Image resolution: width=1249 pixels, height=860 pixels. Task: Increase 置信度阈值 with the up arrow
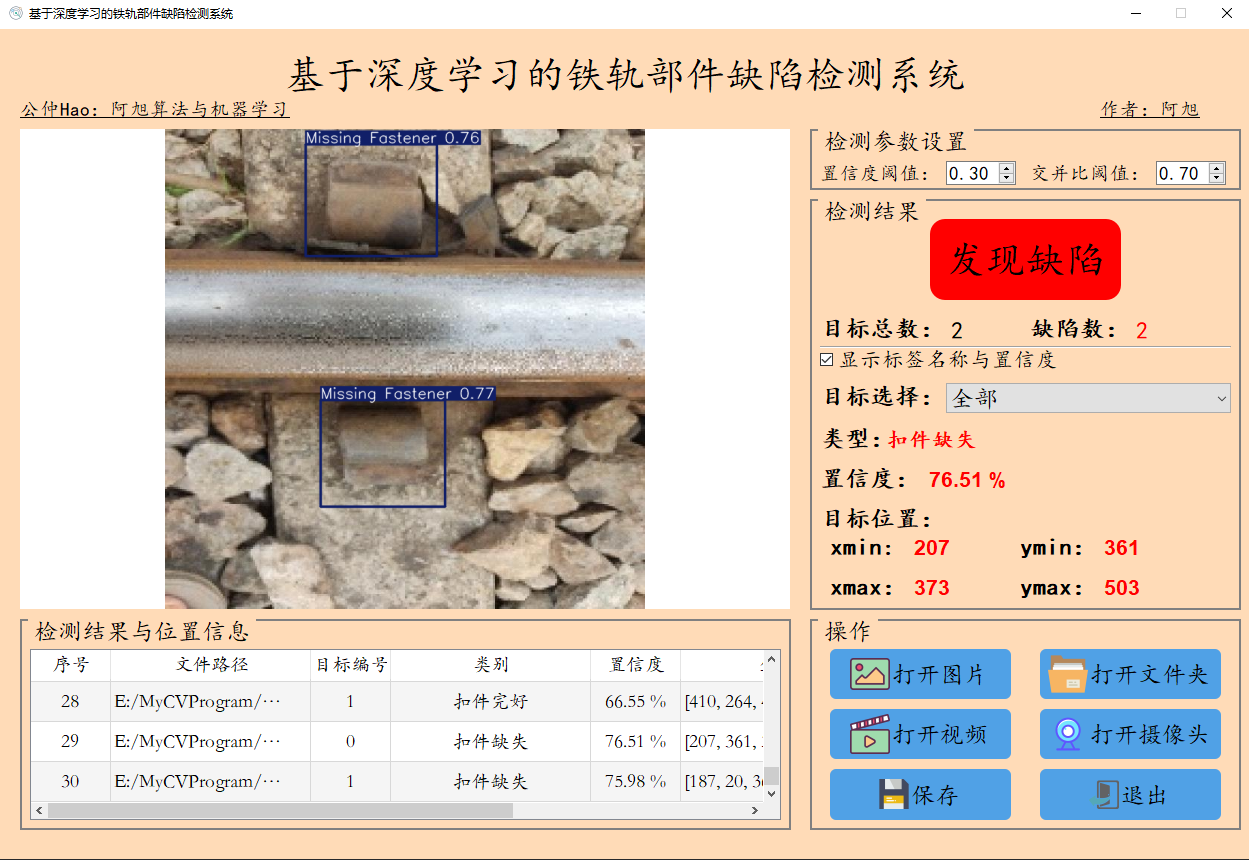coord(1007,168)
